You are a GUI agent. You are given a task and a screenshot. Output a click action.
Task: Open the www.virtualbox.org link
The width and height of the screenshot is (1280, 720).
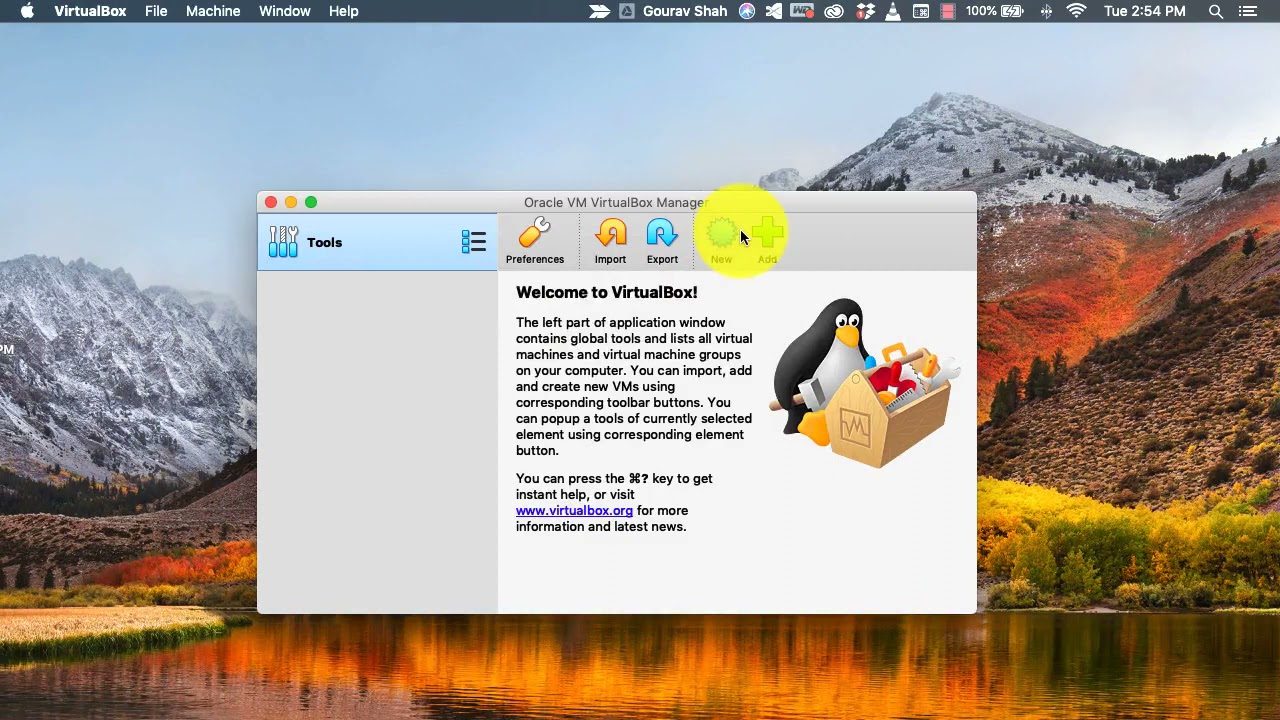point(574,510)
